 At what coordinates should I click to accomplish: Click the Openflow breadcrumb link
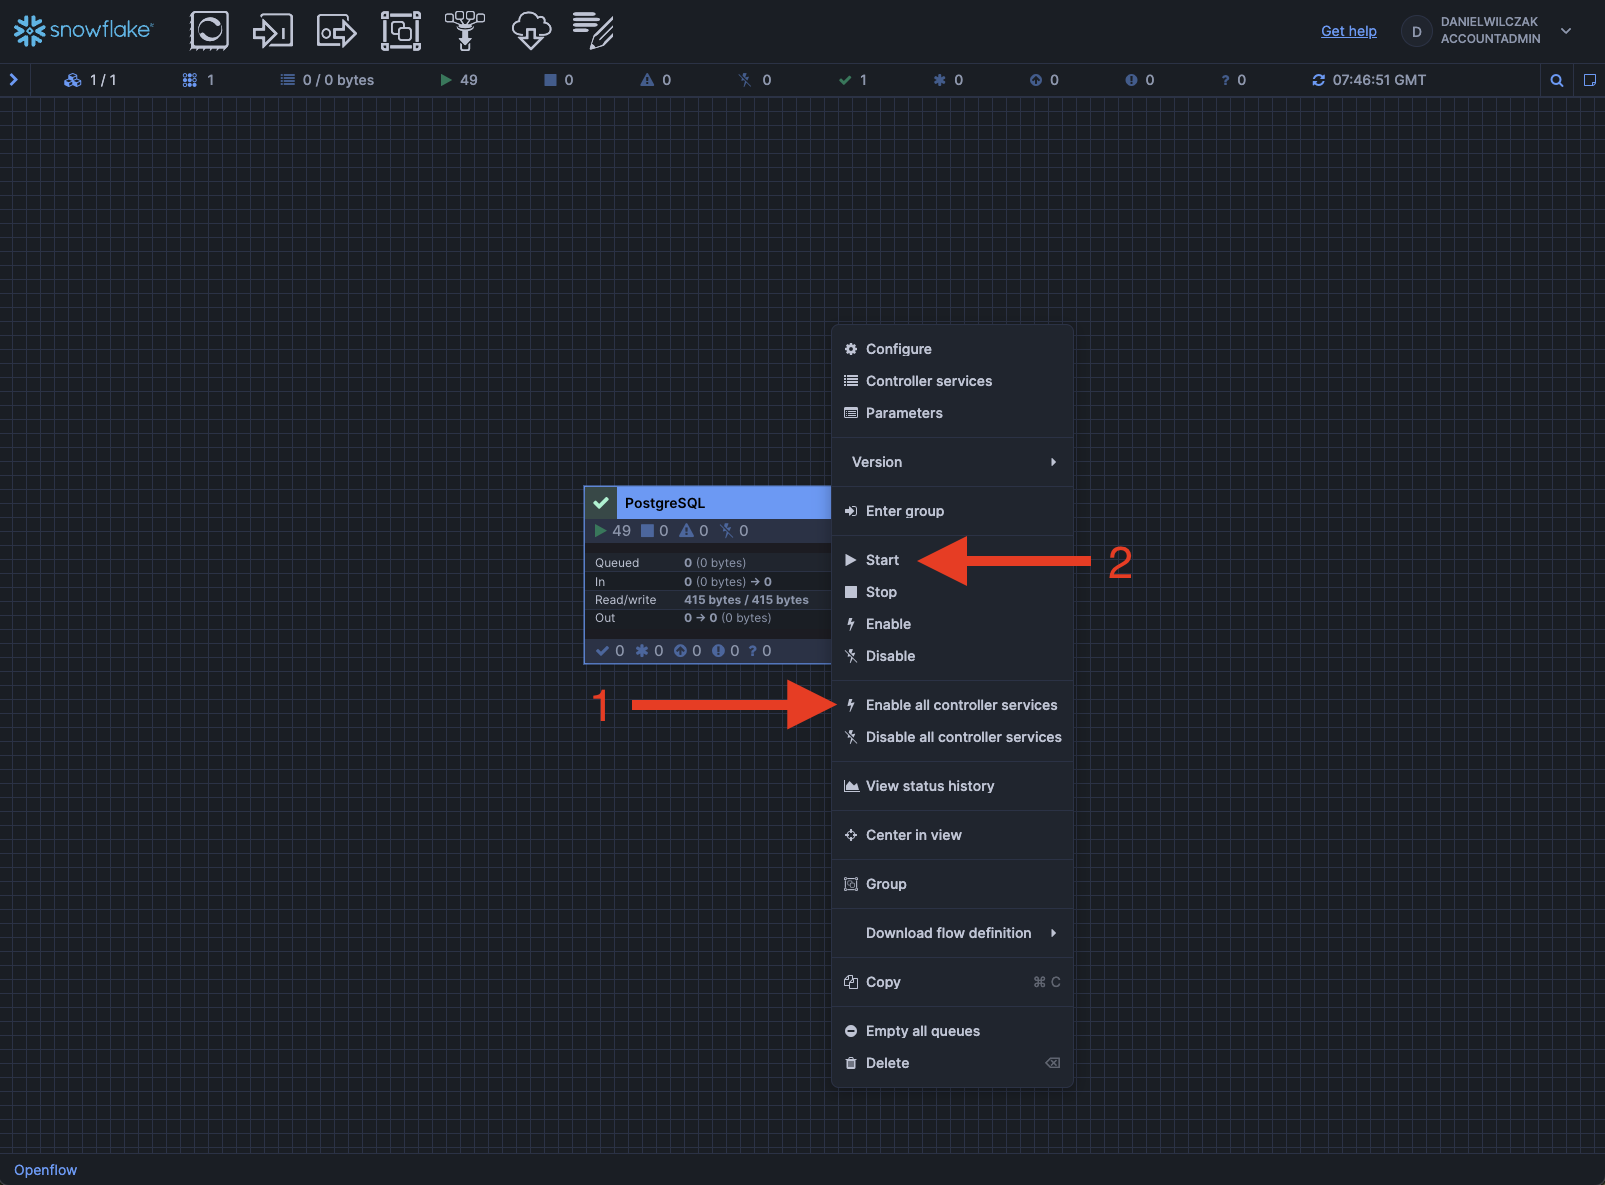click(45, 1170)
